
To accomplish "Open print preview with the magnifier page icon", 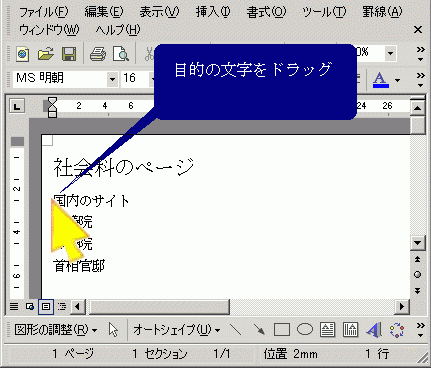I will tap(121, 54).
